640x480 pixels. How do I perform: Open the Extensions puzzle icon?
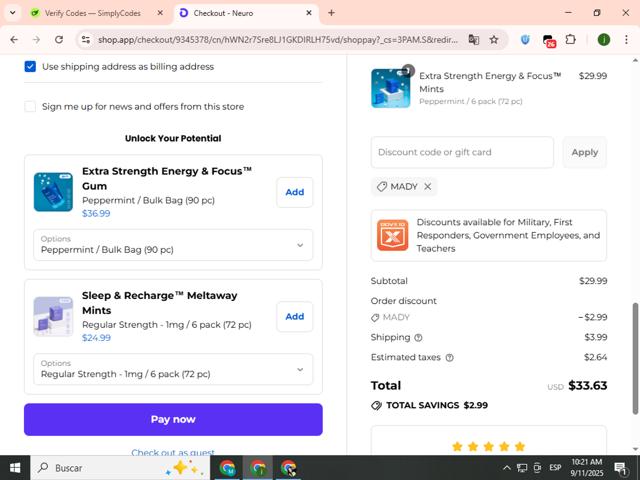click(x=571, y=40)
